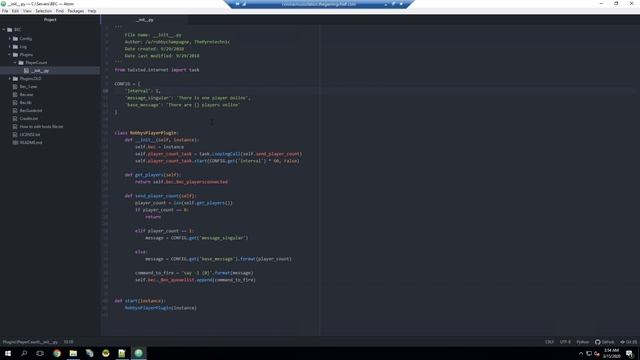Open the View menu
Viewport: 640px width, 360px height.
[27, 11]
